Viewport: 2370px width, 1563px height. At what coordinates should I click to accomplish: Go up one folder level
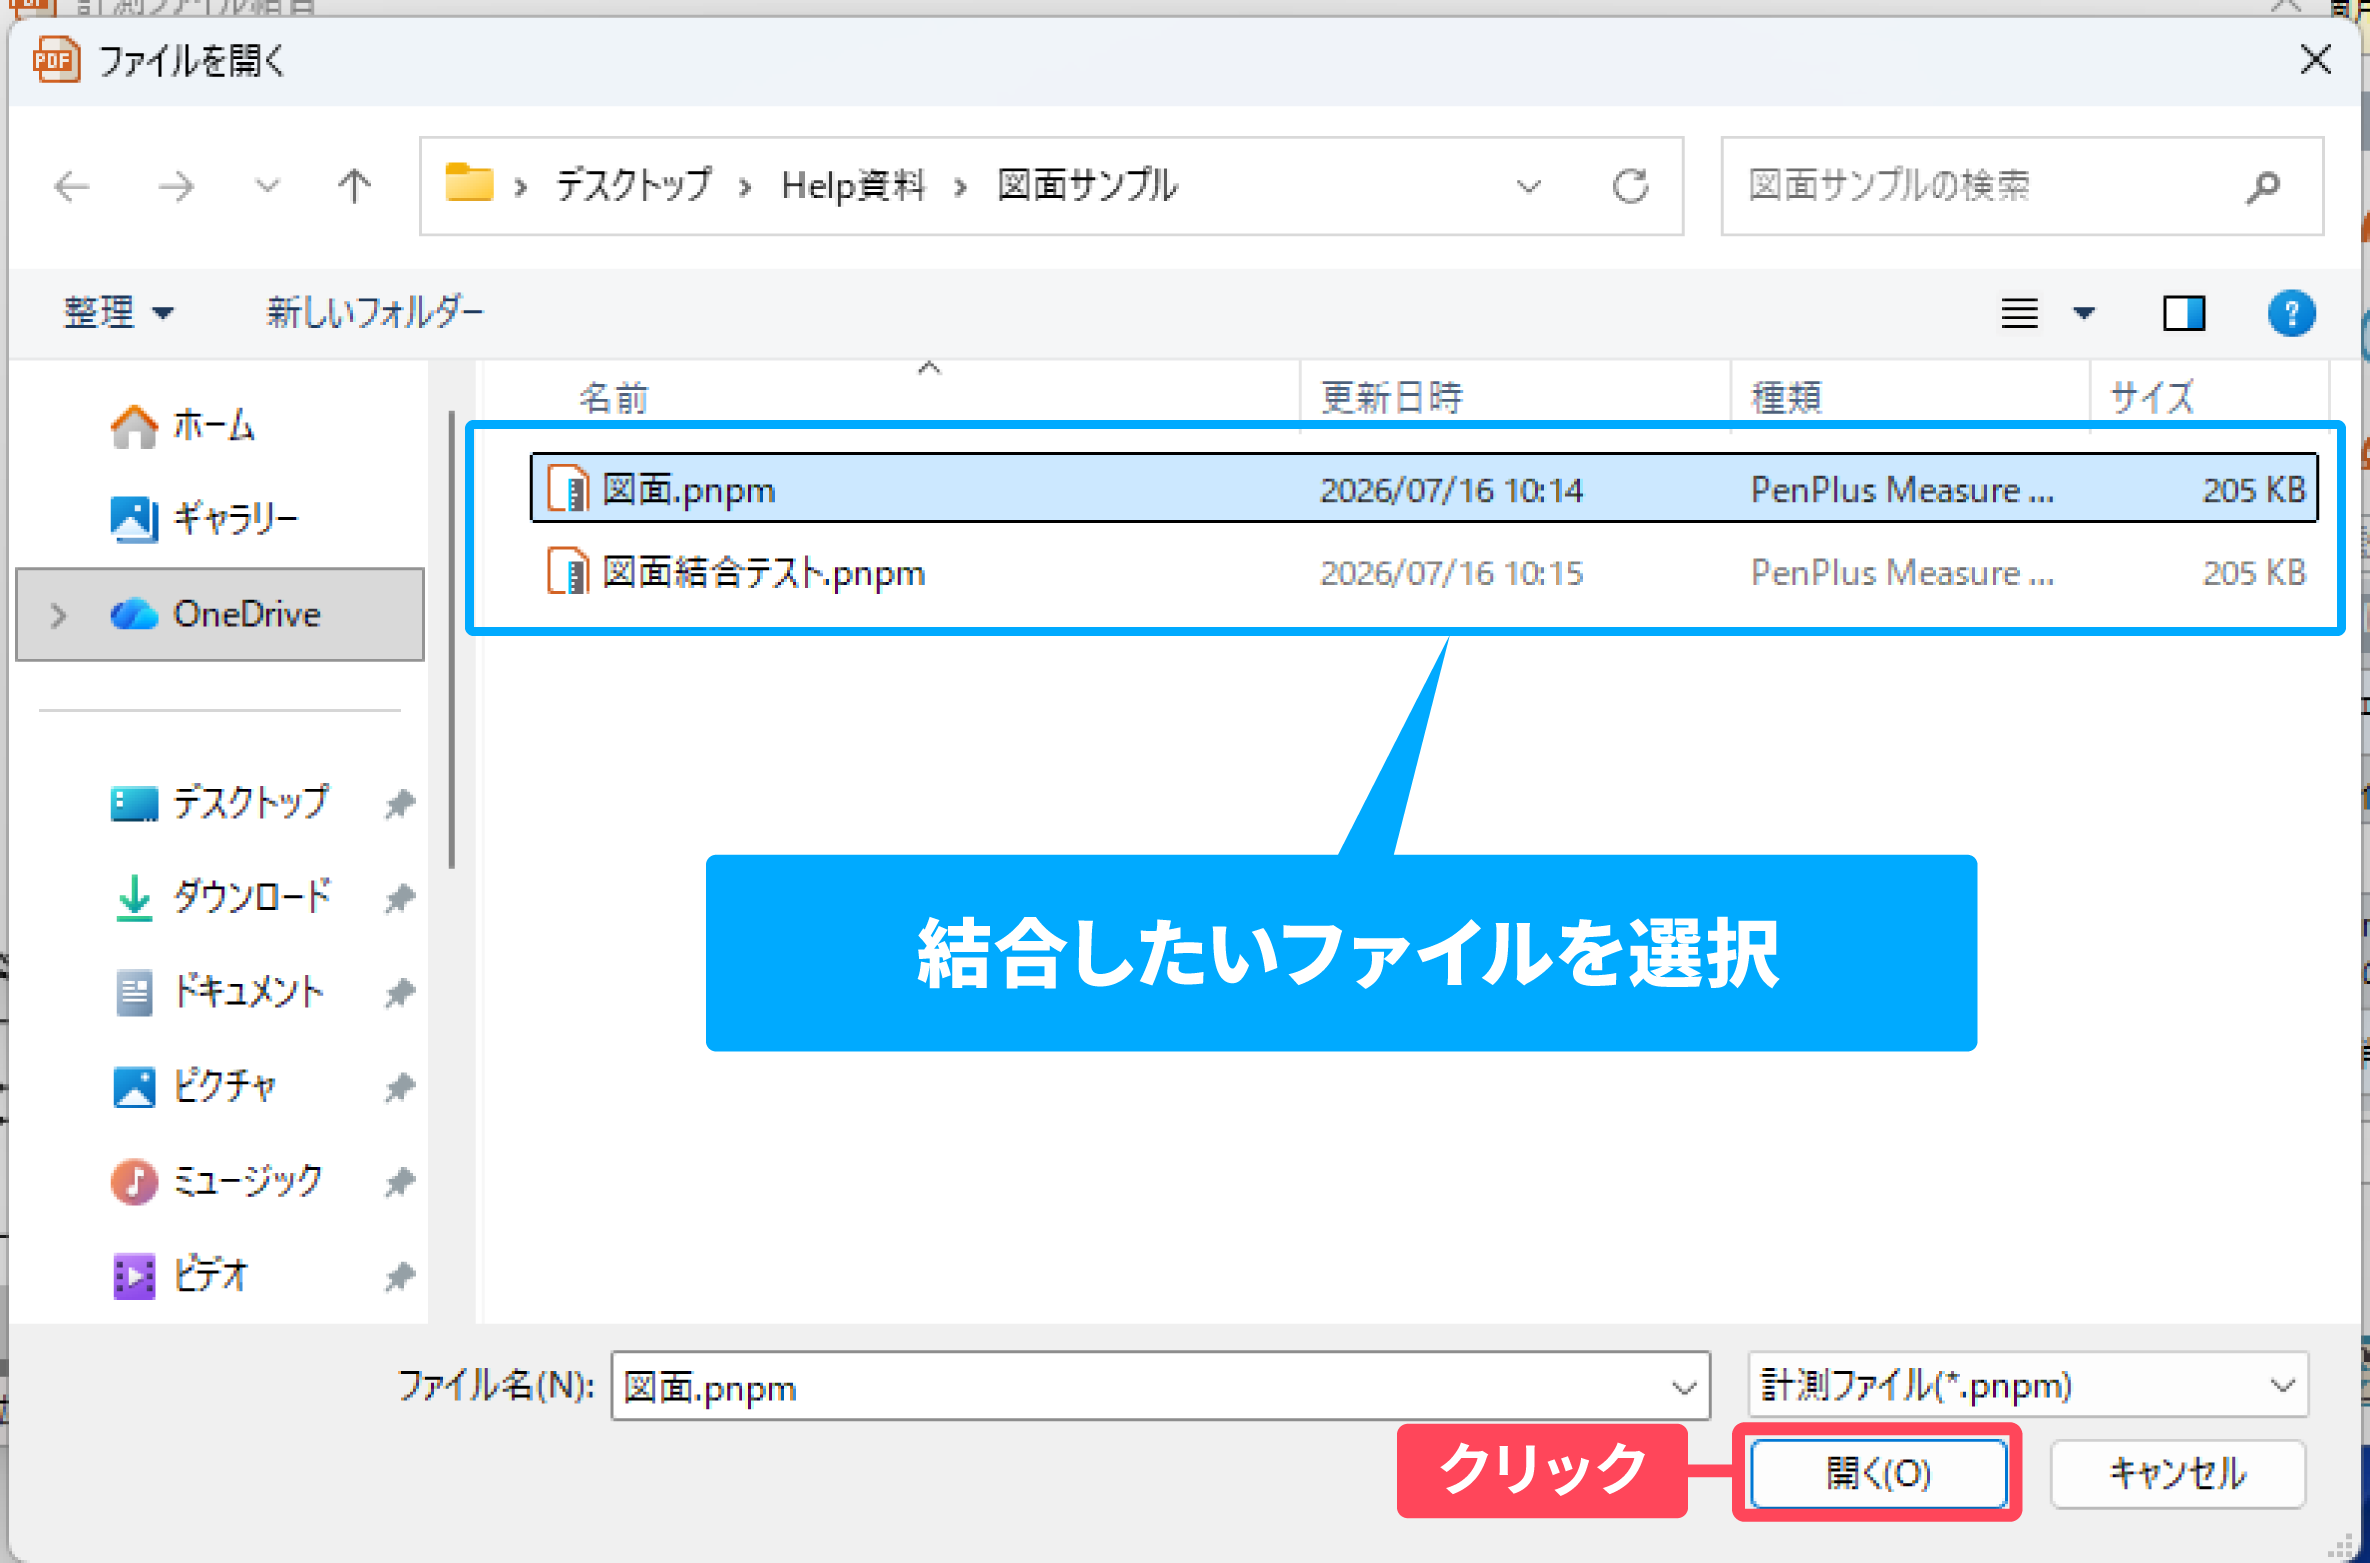(x=354, y=186)
